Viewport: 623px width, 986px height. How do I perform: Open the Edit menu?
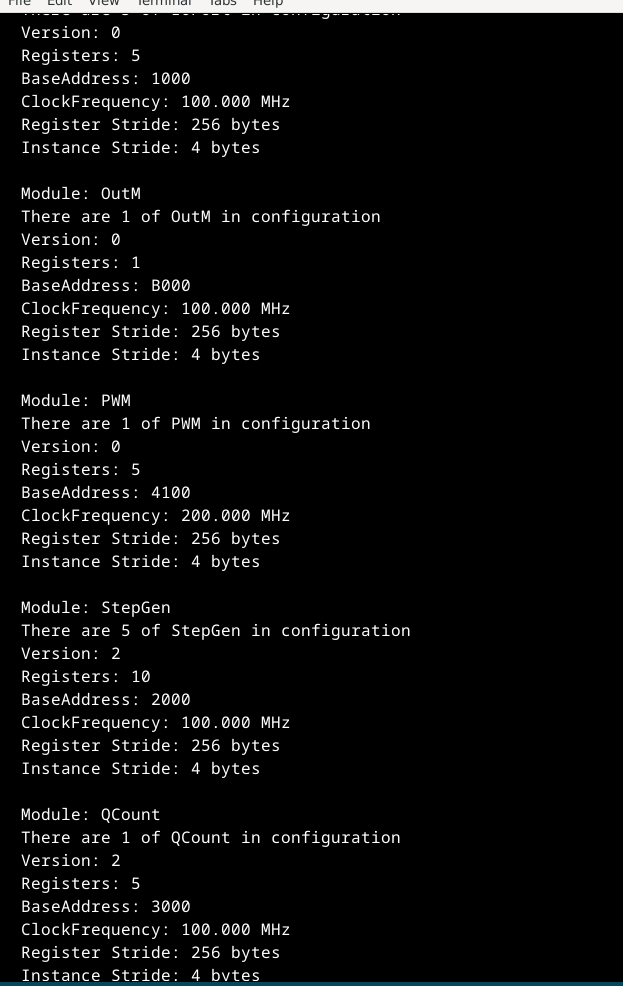point(59,3)
